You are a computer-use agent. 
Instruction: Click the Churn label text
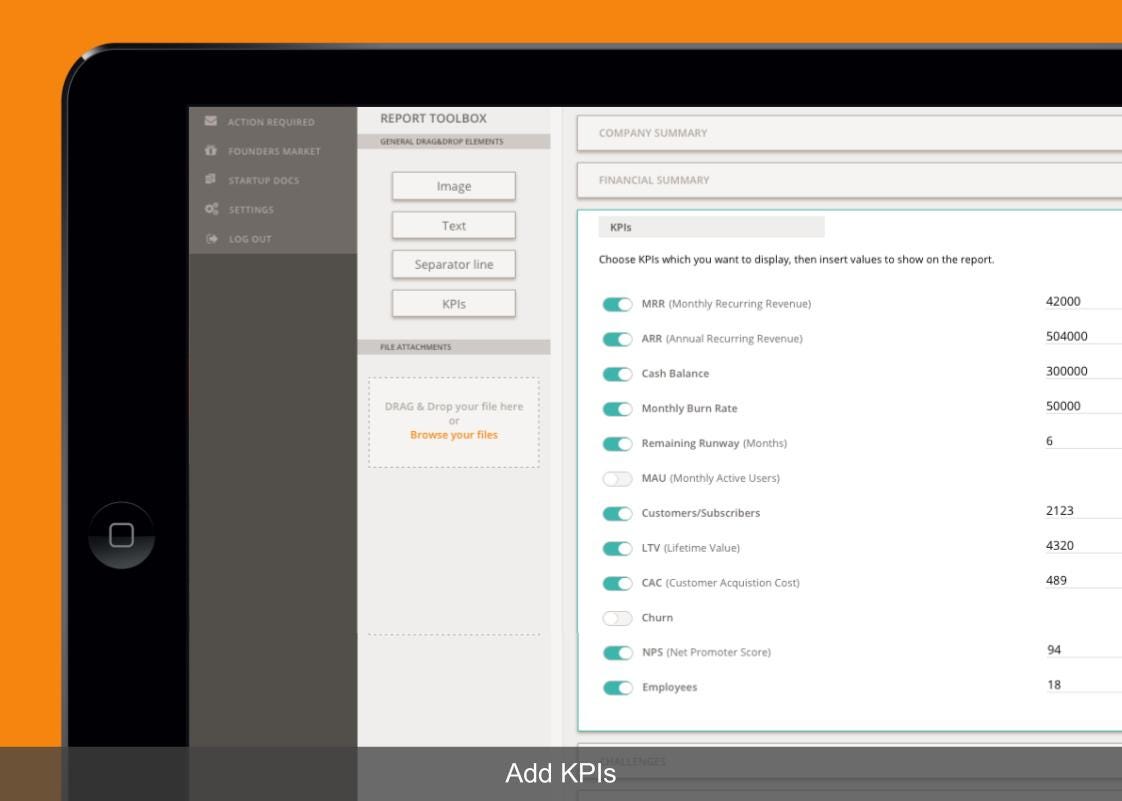click(657, 618)
